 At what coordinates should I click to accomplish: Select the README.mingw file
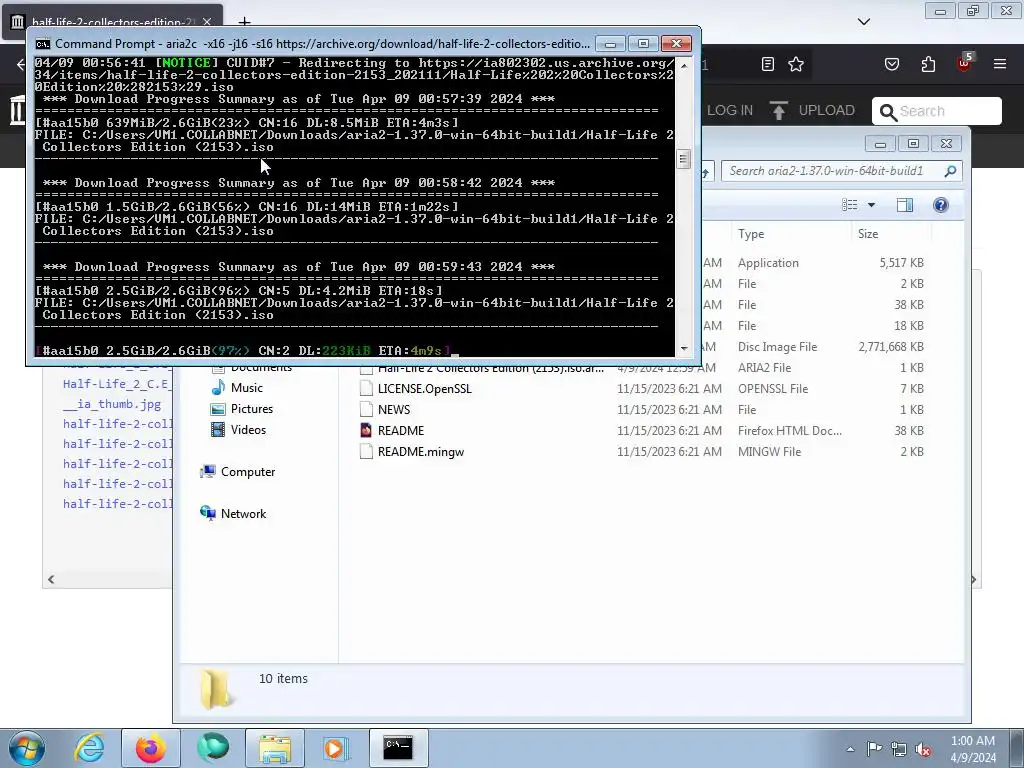pos(421,451)
